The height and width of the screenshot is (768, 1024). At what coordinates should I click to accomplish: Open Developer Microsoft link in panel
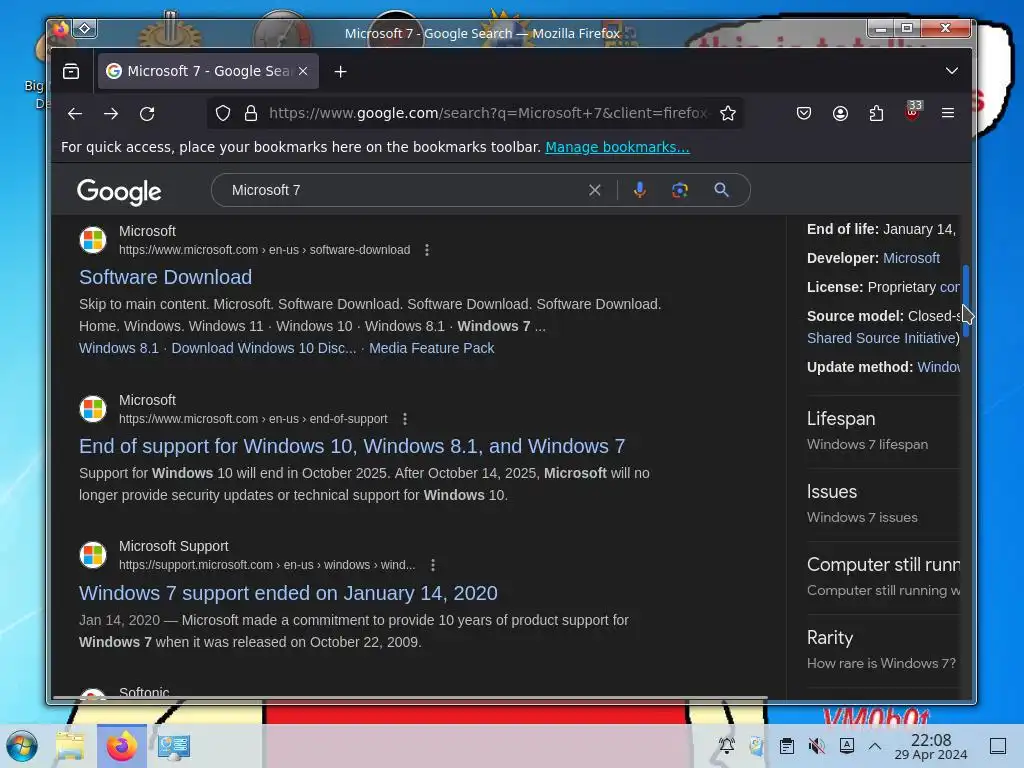pyautogui.click(x=911, y=258)
